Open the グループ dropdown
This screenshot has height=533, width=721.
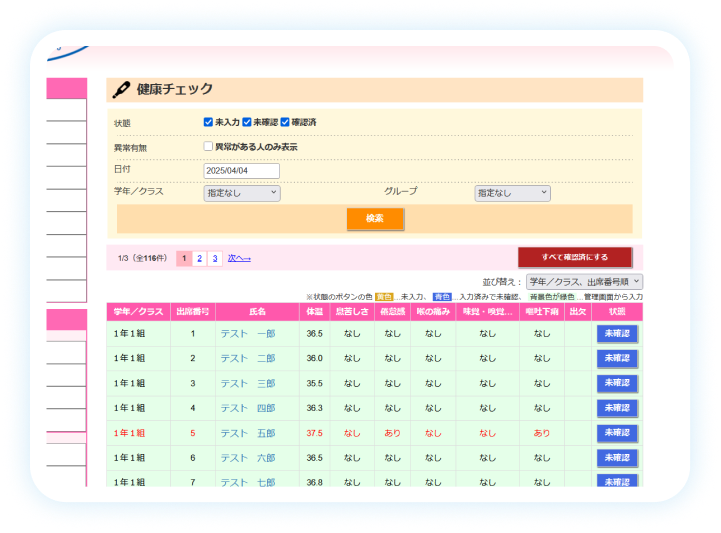[512, 193]
